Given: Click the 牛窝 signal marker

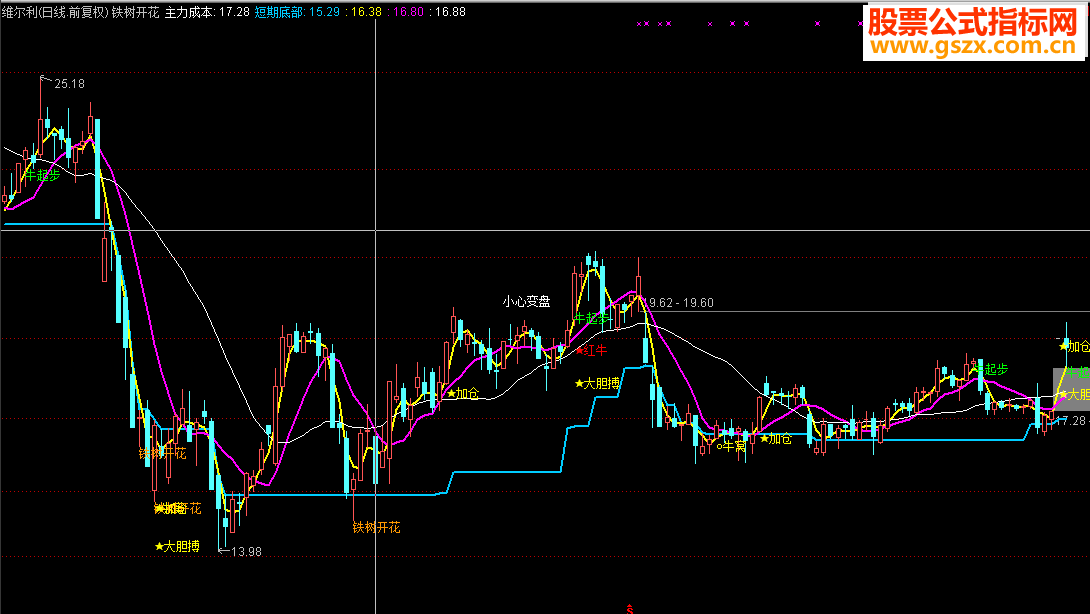Looking at the screenshot, I should [731, 446].
